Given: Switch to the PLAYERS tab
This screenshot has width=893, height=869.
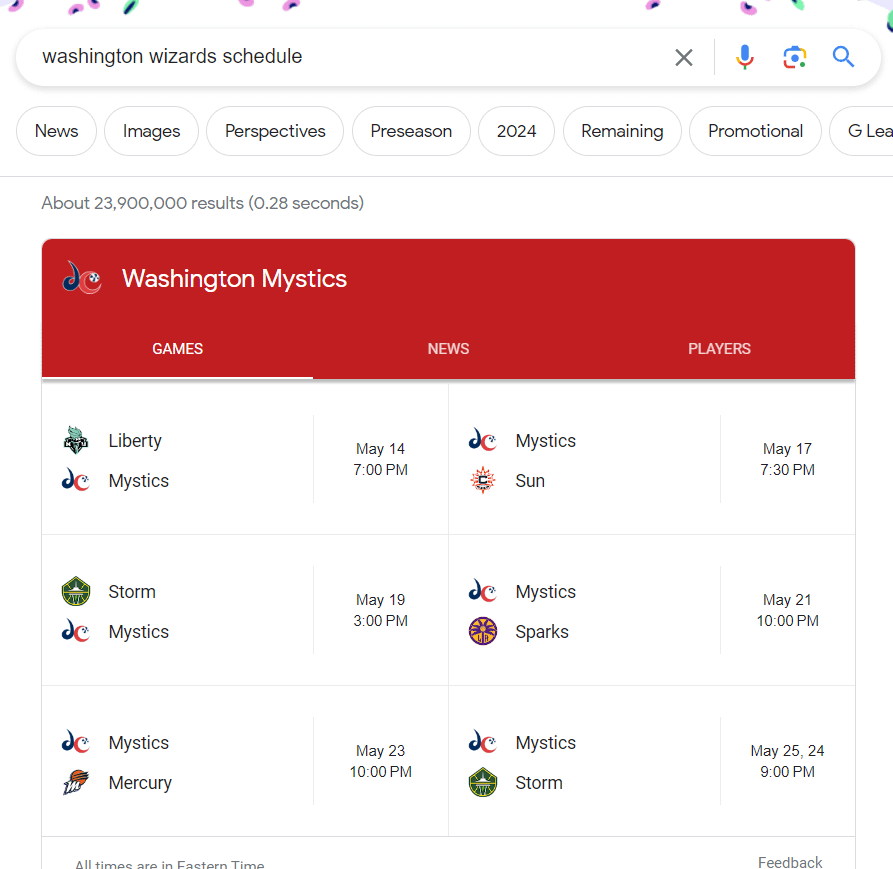Looking at the screenshot, I should [719, 349].
